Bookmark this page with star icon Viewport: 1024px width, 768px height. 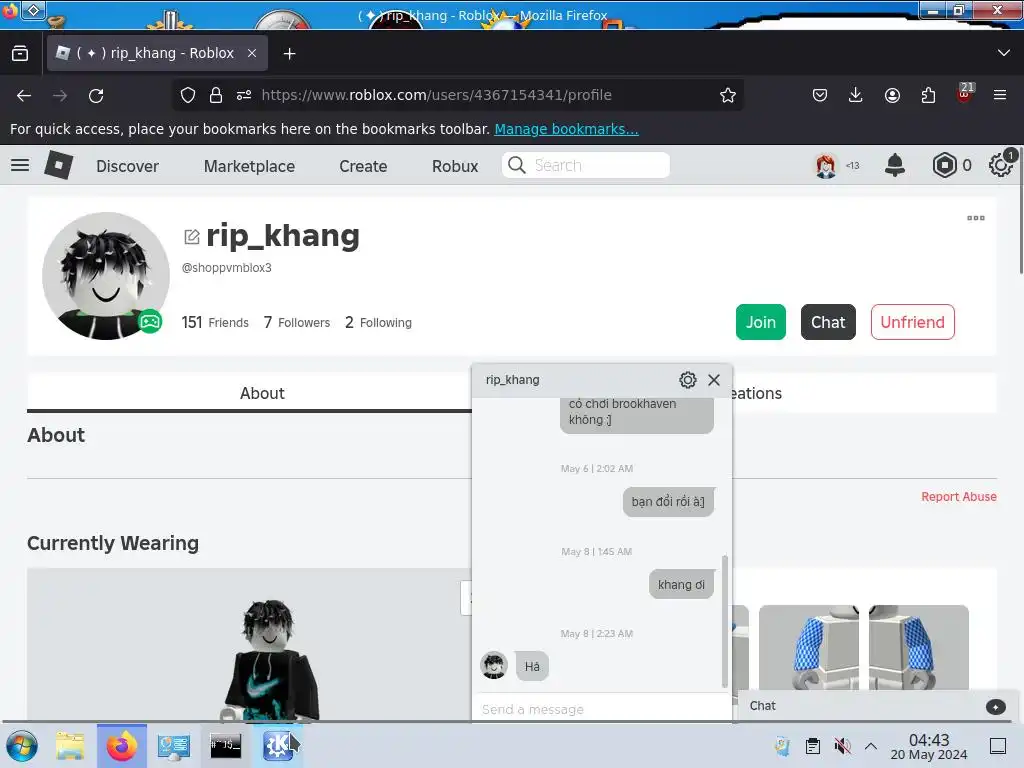[728, 95]
